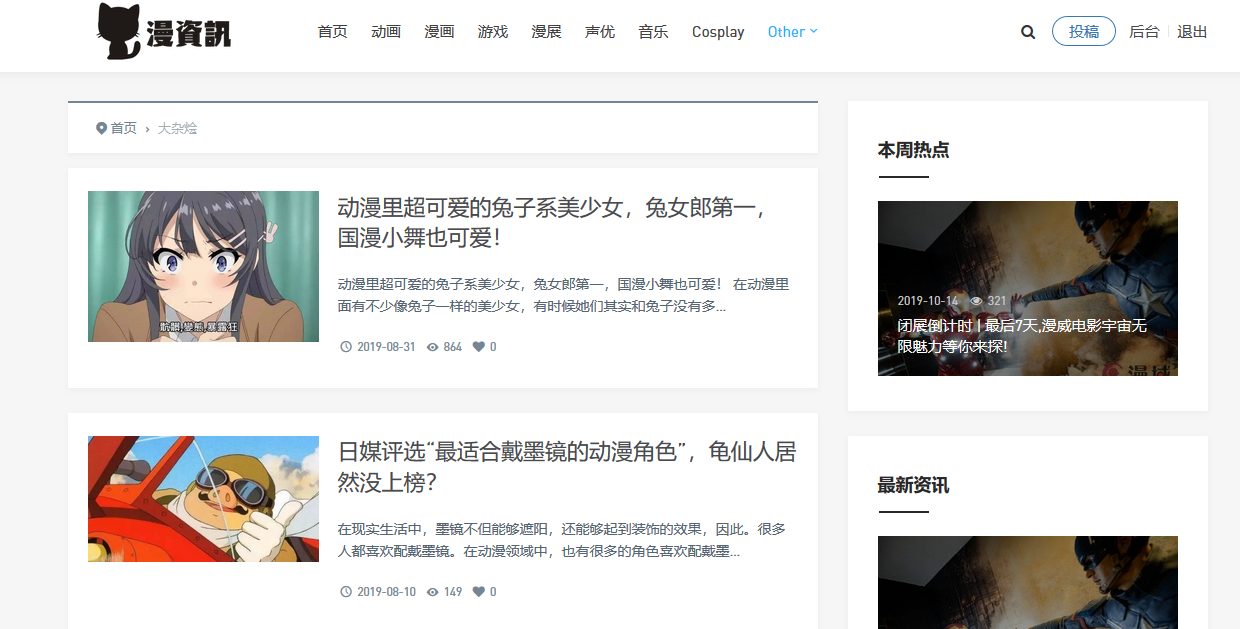The width and height of the screenshot is (1240, 629).
Task: Click the clock icon beside 2019-08-31
Action: pyautogui.click(x=346, y=347)
